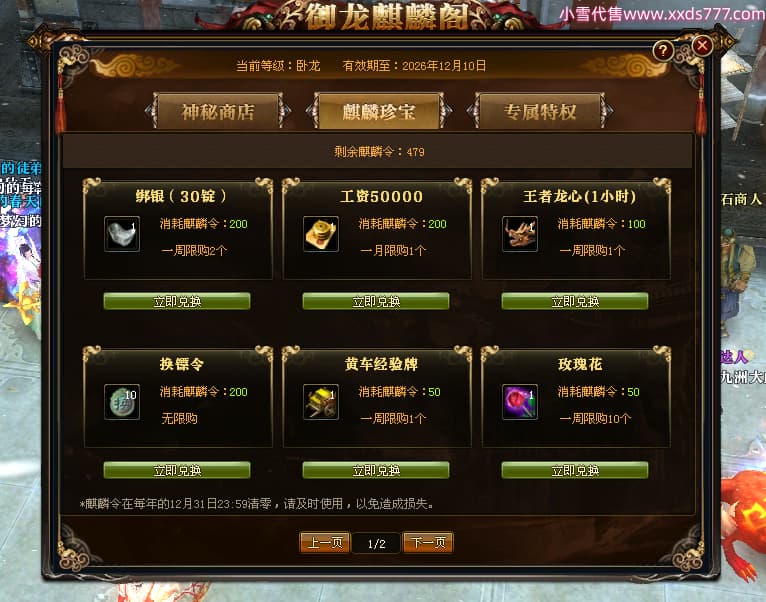Open the 专属特权 tab
Viewport: 766px width, 602px height.
540,111
